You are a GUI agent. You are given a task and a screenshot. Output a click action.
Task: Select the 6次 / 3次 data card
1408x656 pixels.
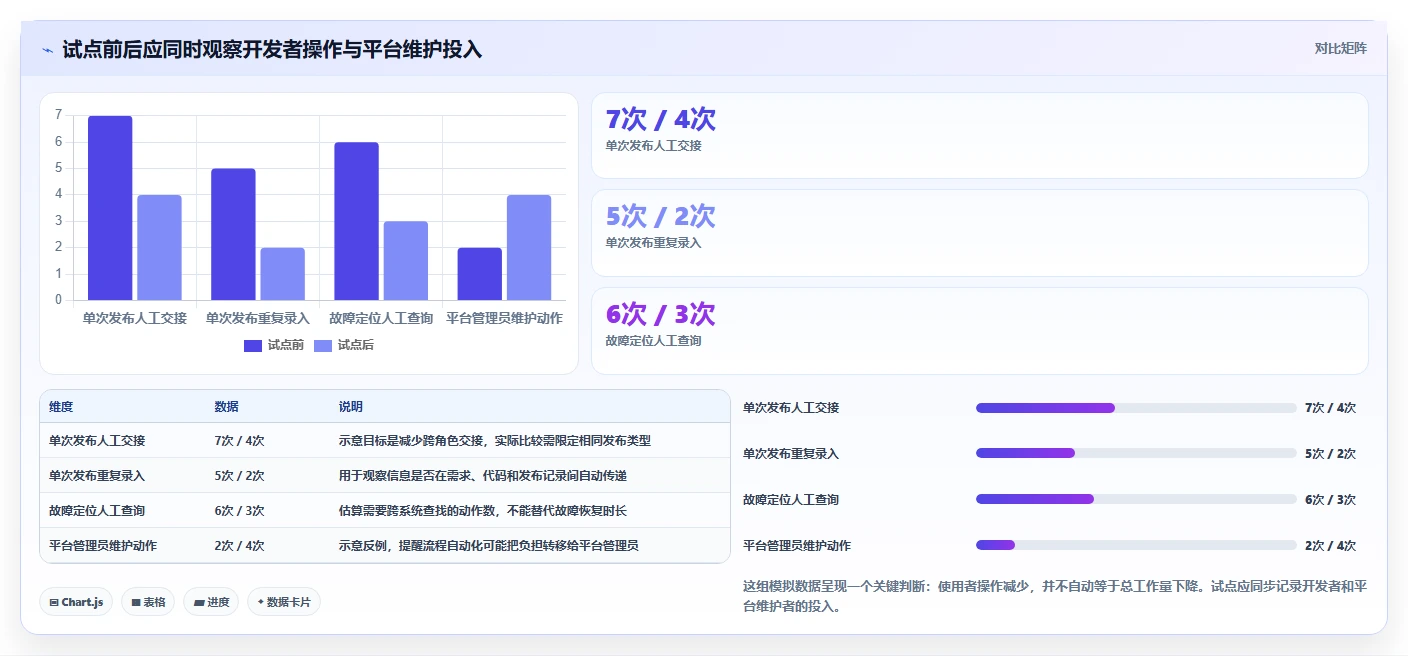pos(980,331)
